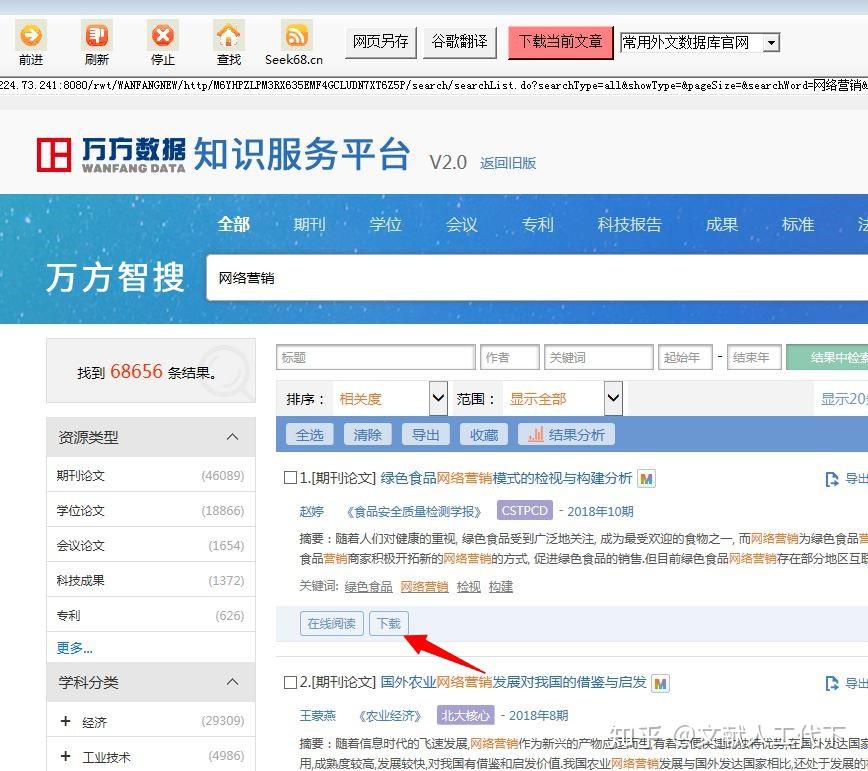The height and width of the screenshot is (771, 868).
Task: Click the 标题 filter field
Action: [x=376, y=358]
